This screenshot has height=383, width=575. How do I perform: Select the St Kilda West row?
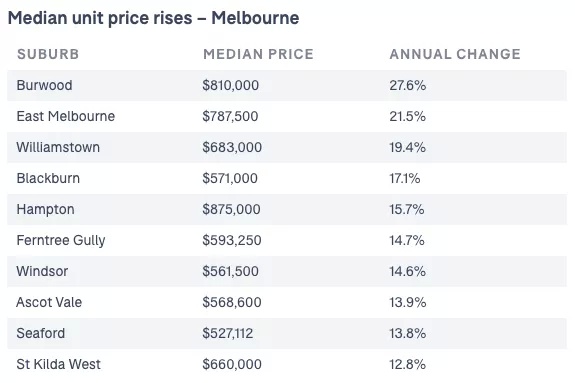click(287, 364)
